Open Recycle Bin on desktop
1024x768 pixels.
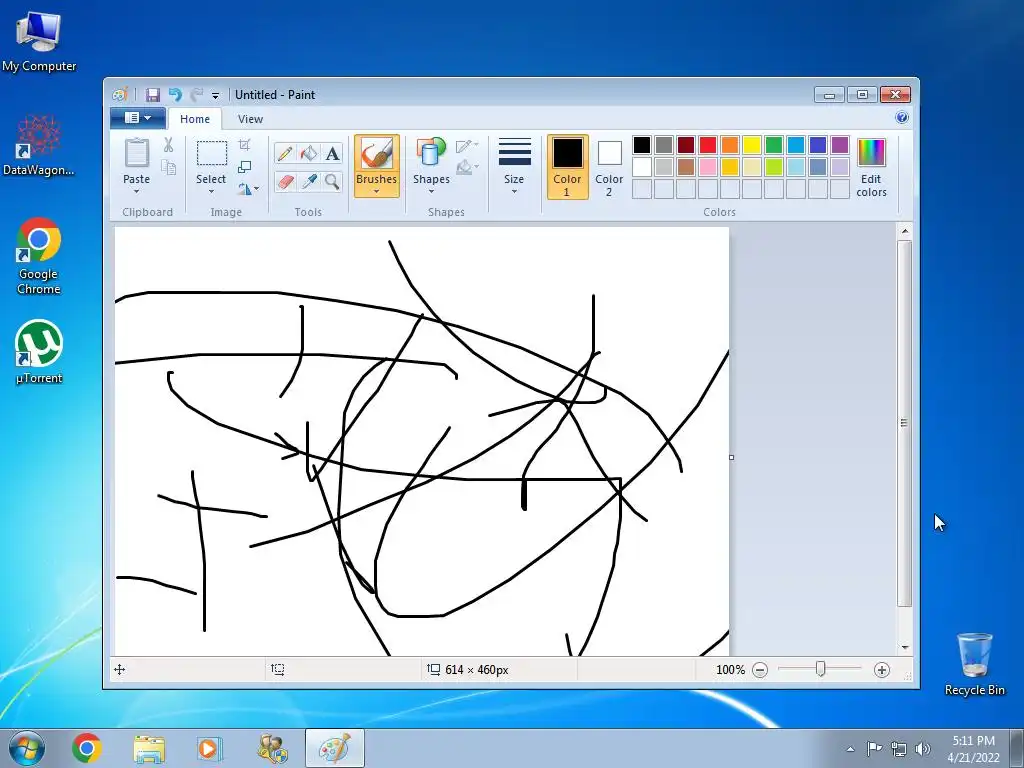tap(974, 664)
